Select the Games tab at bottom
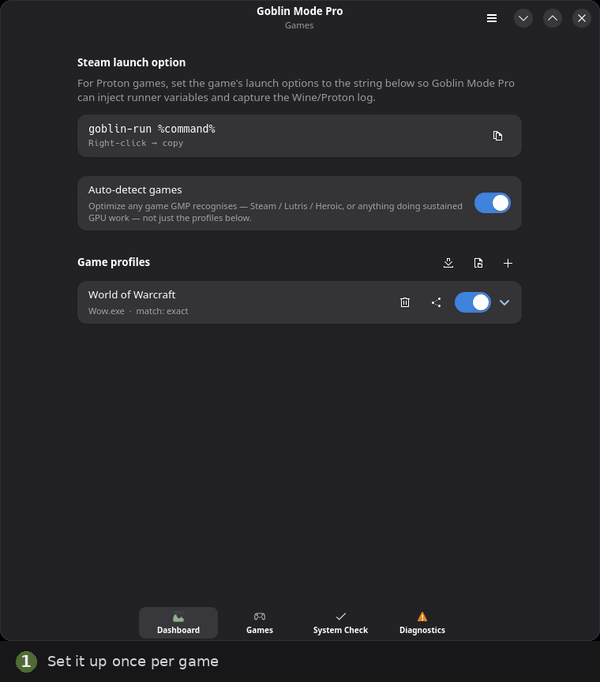This screenshot has height=682, width=600. 259,623
